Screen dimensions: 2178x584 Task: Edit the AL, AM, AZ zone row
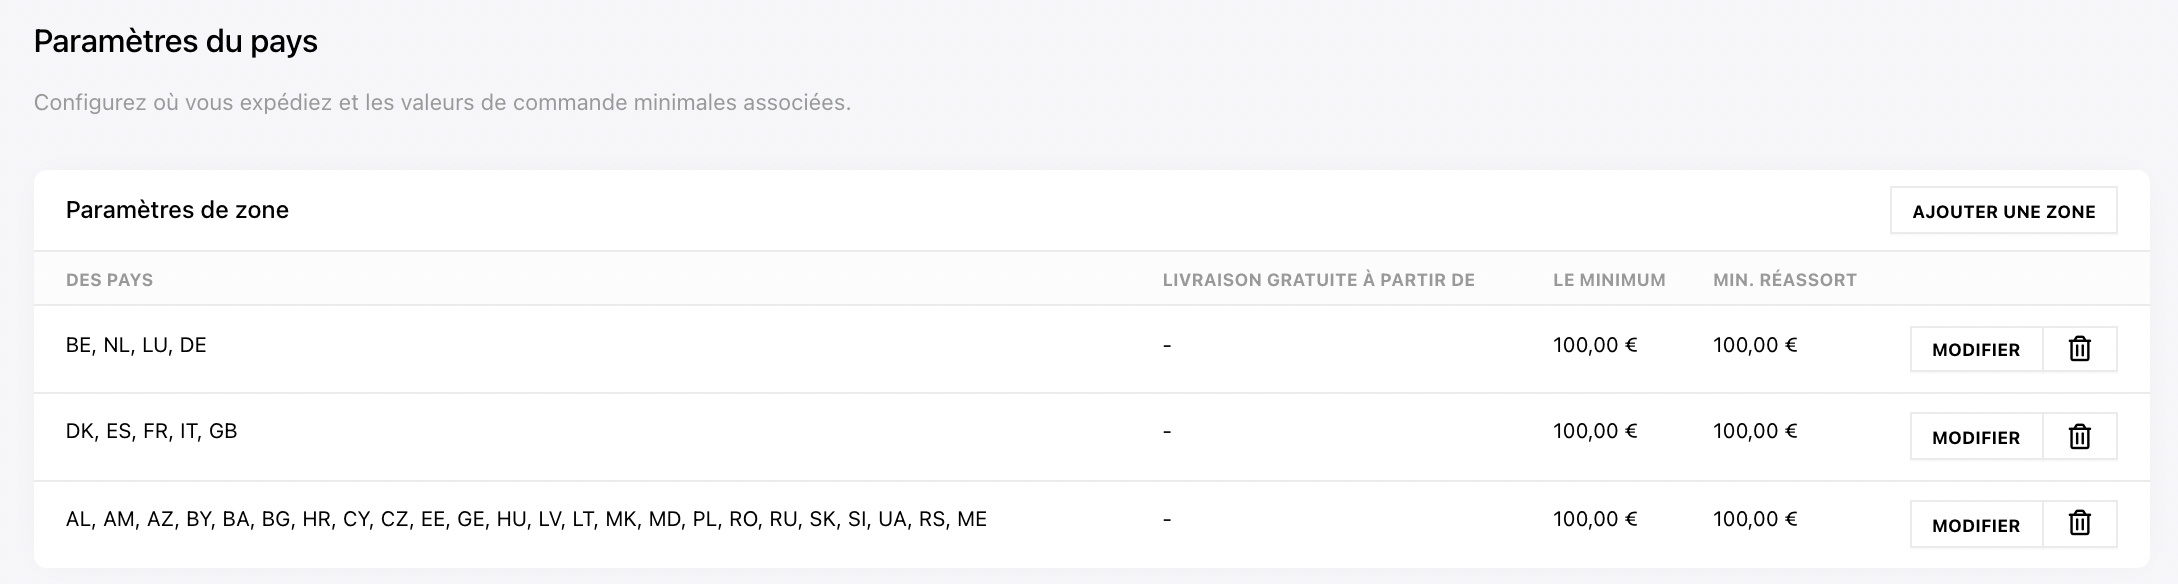[1976, 524]
